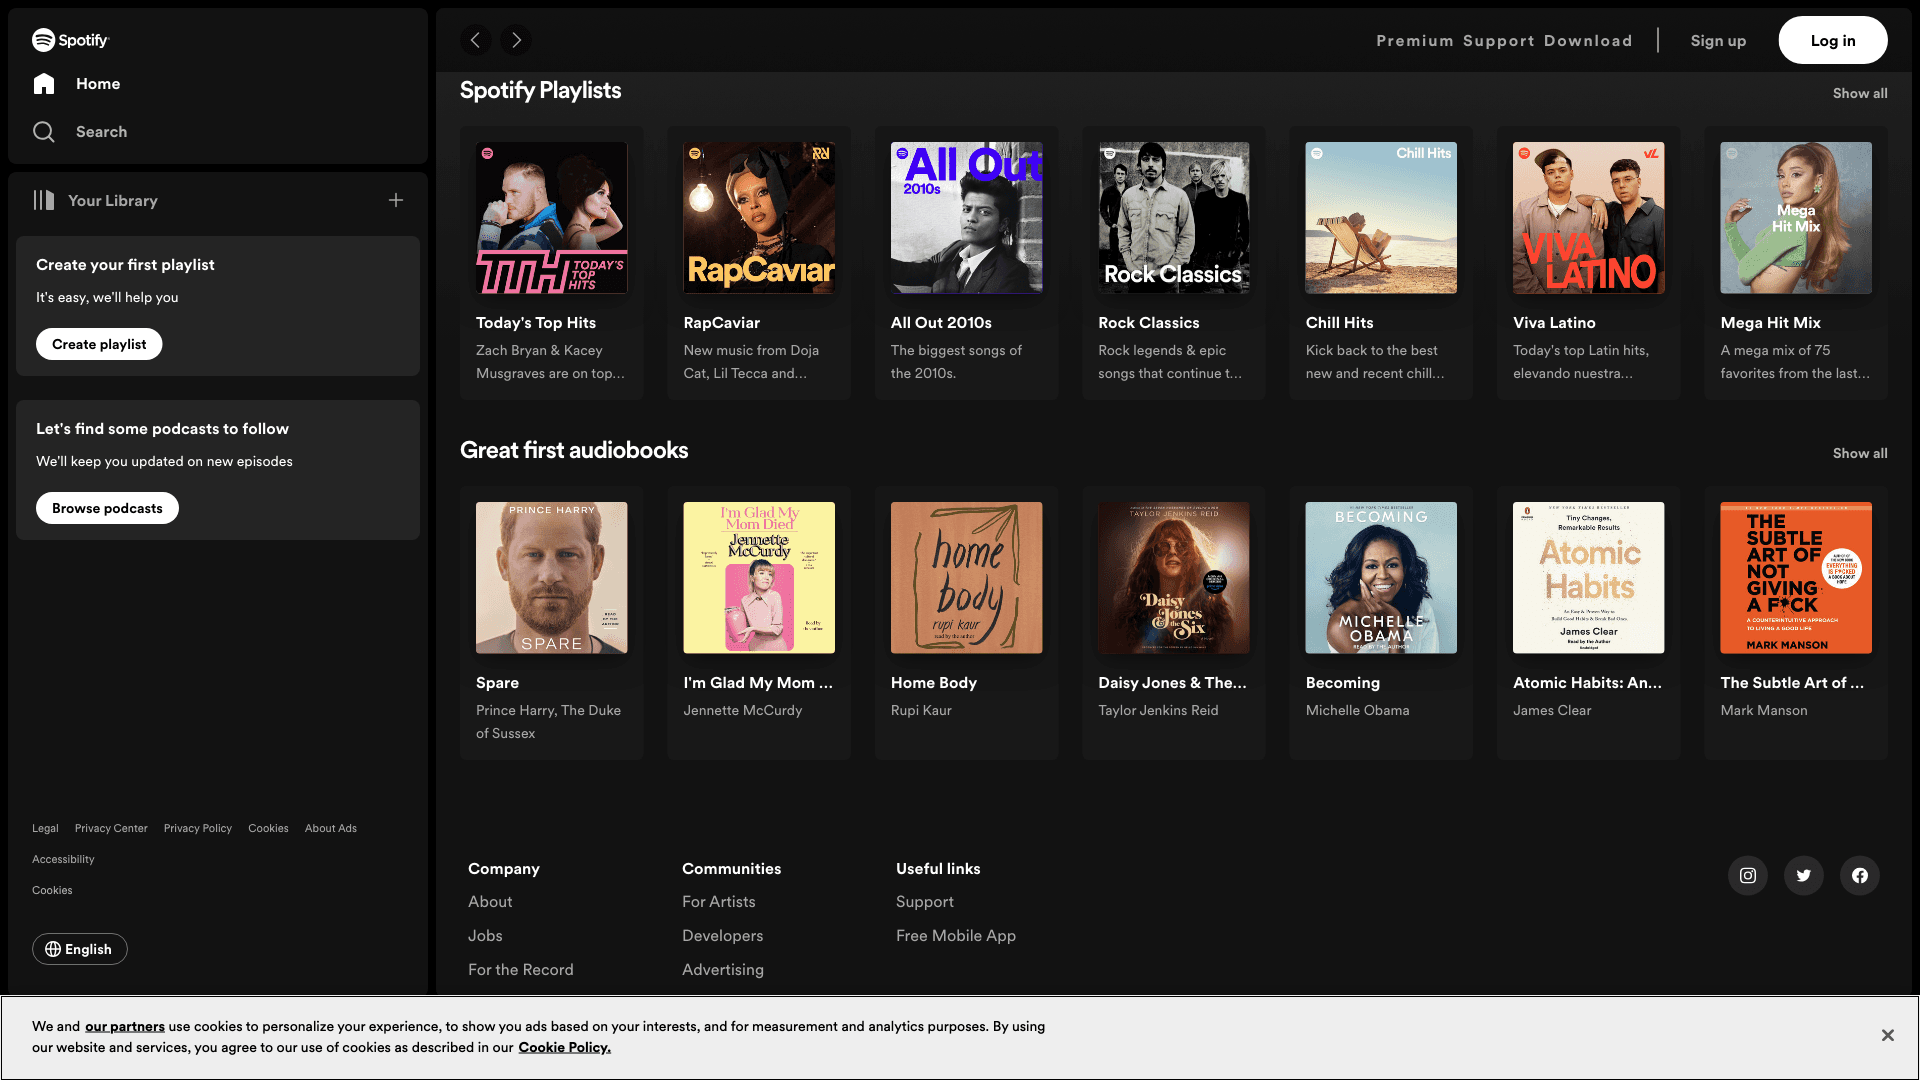1920x1080 pixels.
Task: Click the Free Mobile App link
Action: click(956, 936)
